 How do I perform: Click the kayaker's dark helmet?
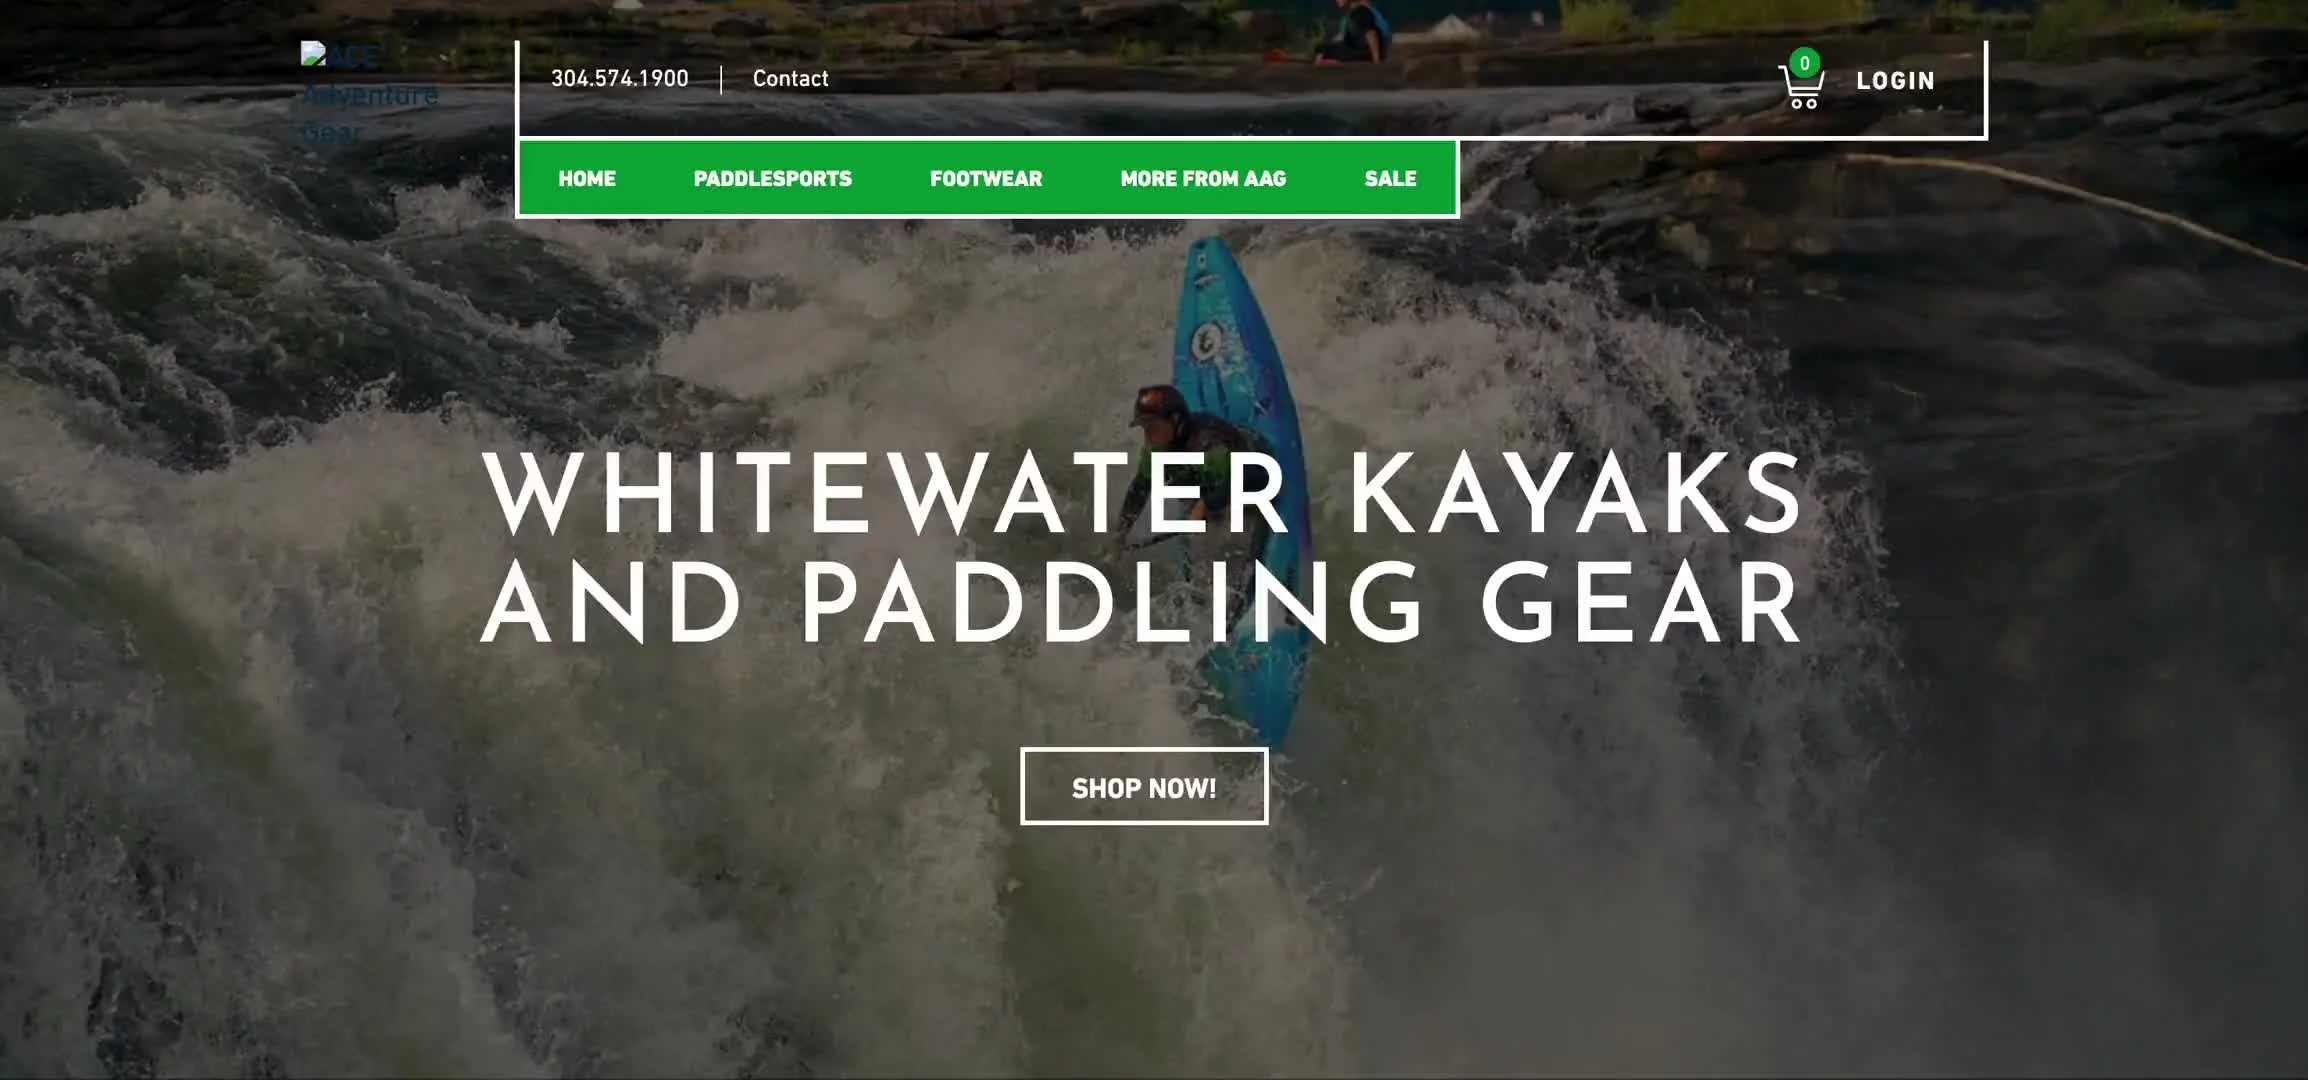click(x=1160, y=405)
